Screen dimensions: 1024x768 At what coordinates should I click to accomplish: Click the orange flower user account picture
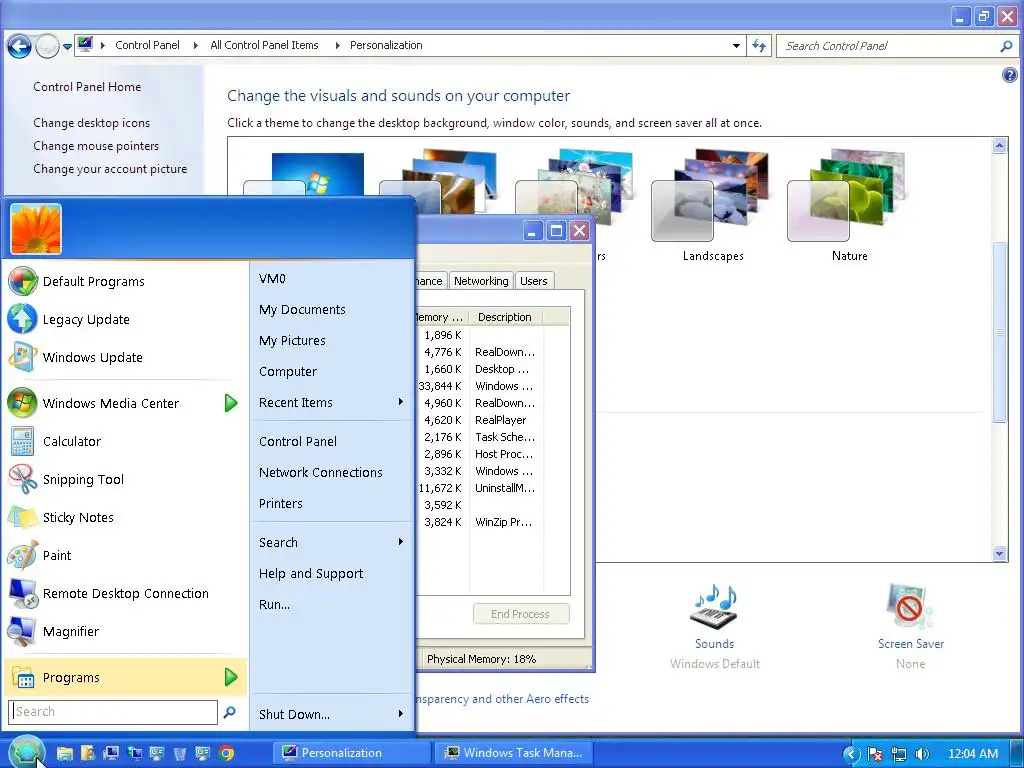pyautogui.click(x=36, y=229)
